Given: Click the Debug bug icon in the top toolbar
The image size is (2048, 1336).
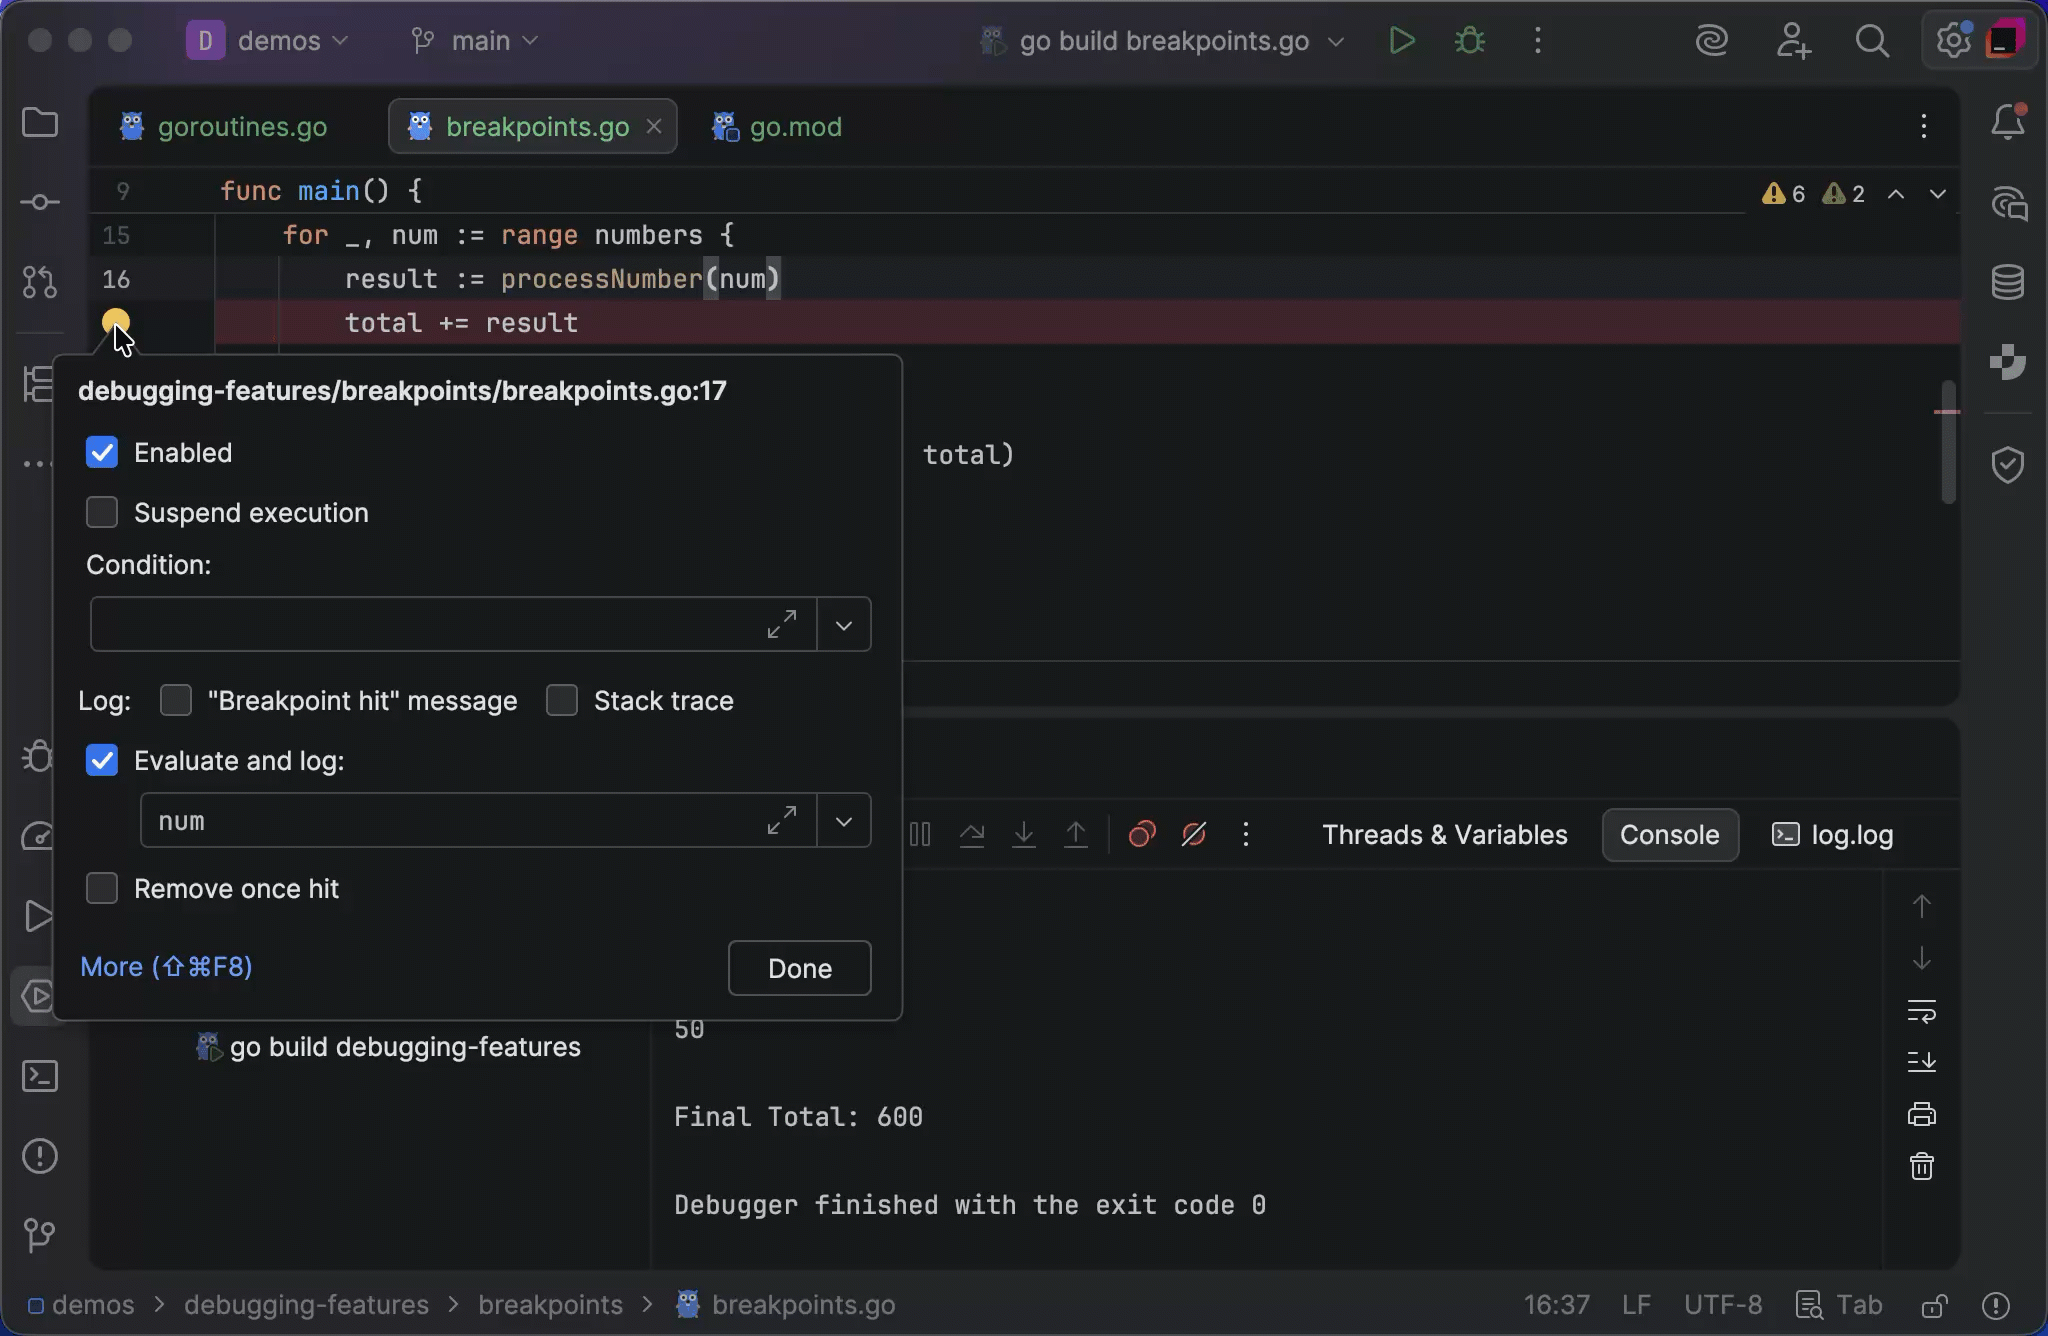Looking at the screenshot, I should click(x=1469, y=41).
